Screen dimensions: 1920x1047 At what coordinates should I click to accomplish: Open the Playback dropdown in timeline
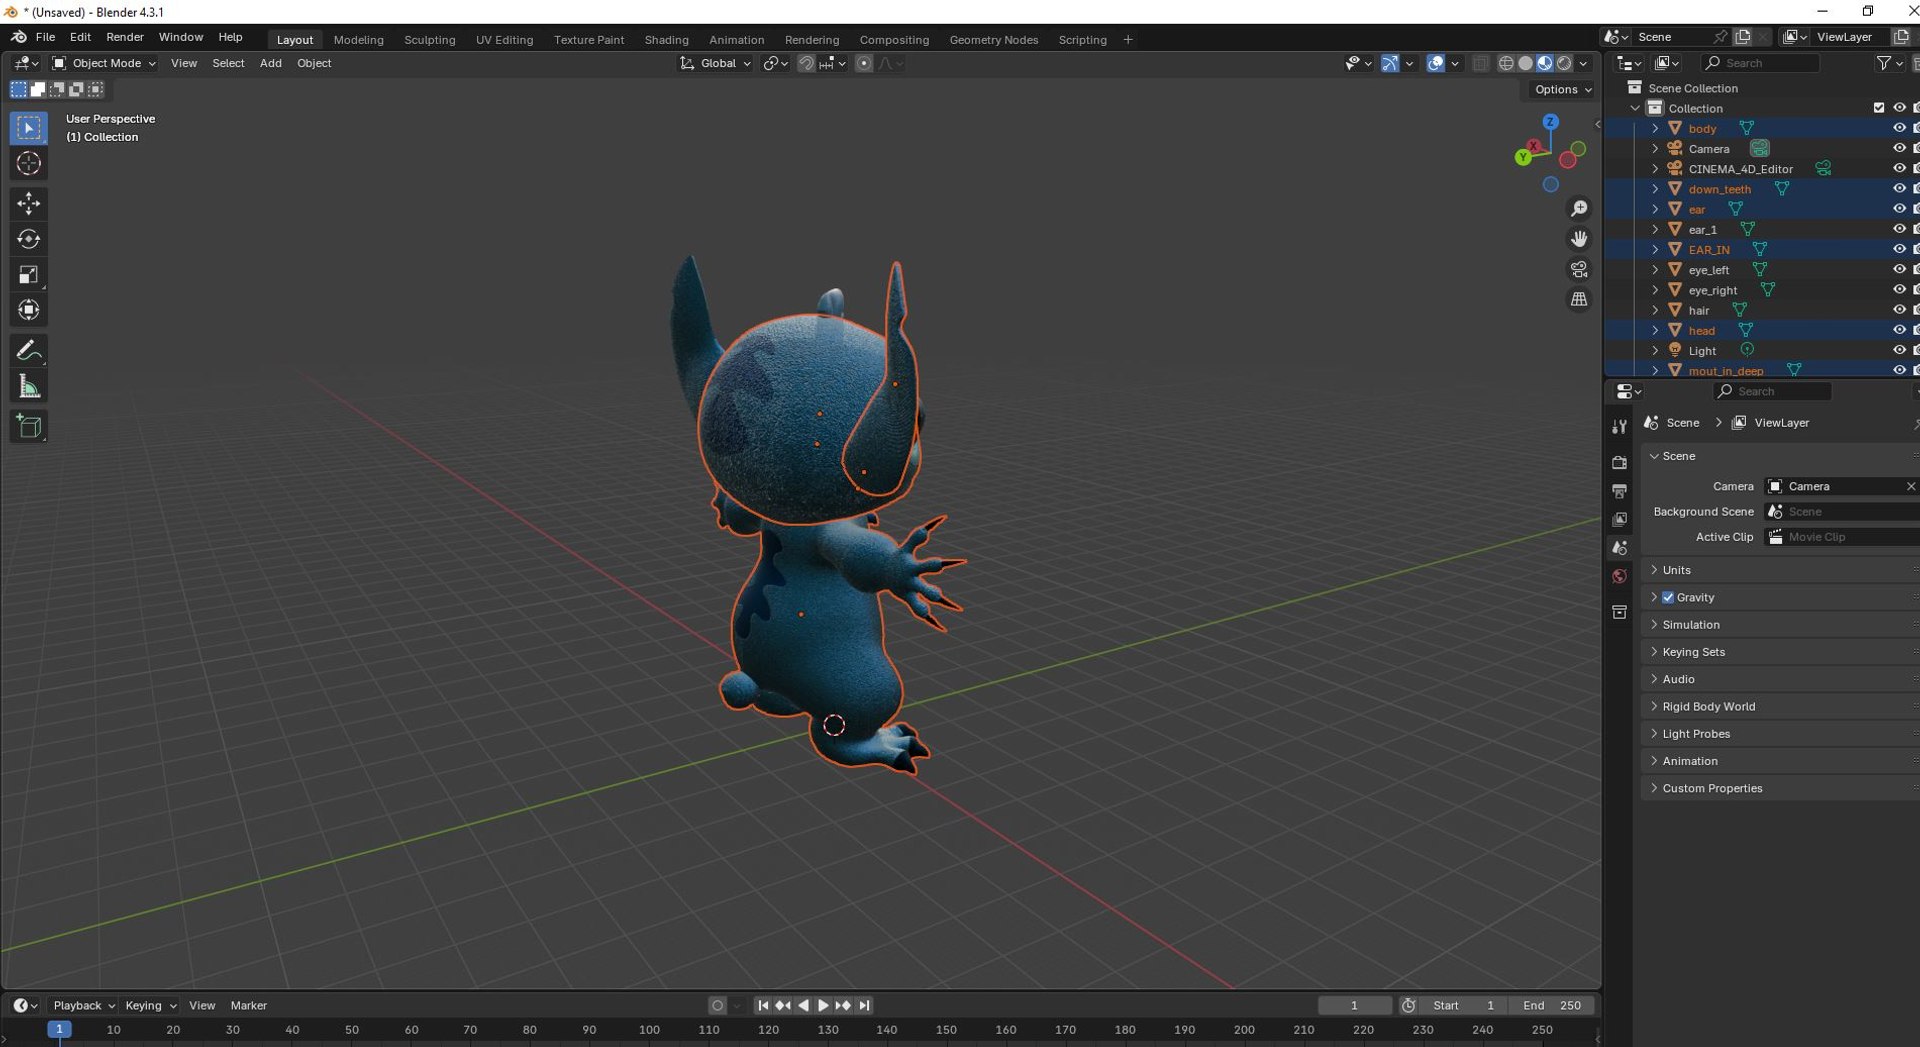[83, 1005]
